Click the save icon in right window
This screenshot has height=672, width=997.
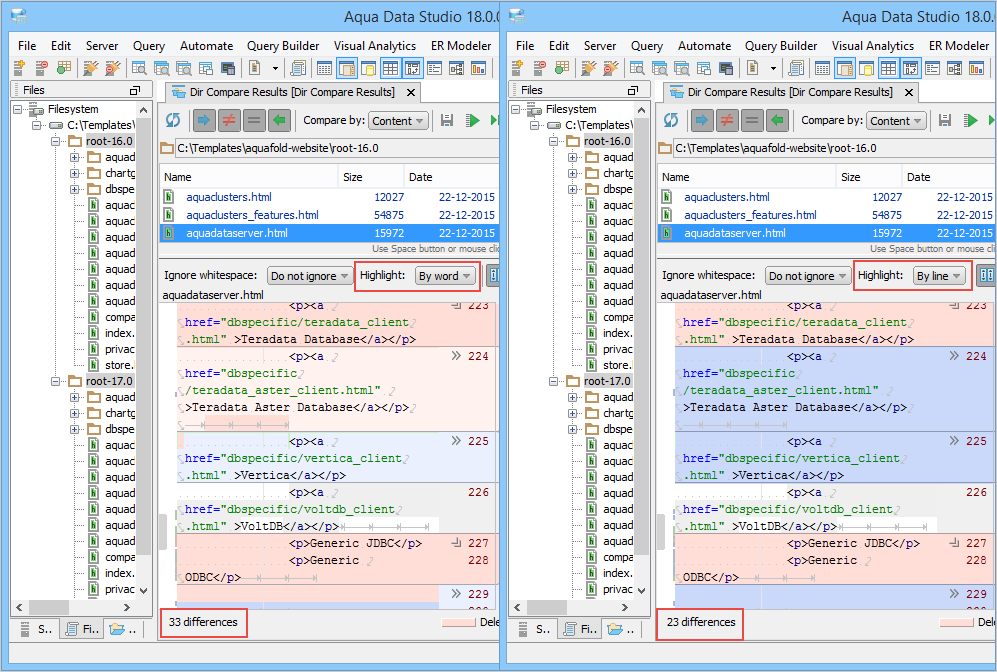(944, 120)
